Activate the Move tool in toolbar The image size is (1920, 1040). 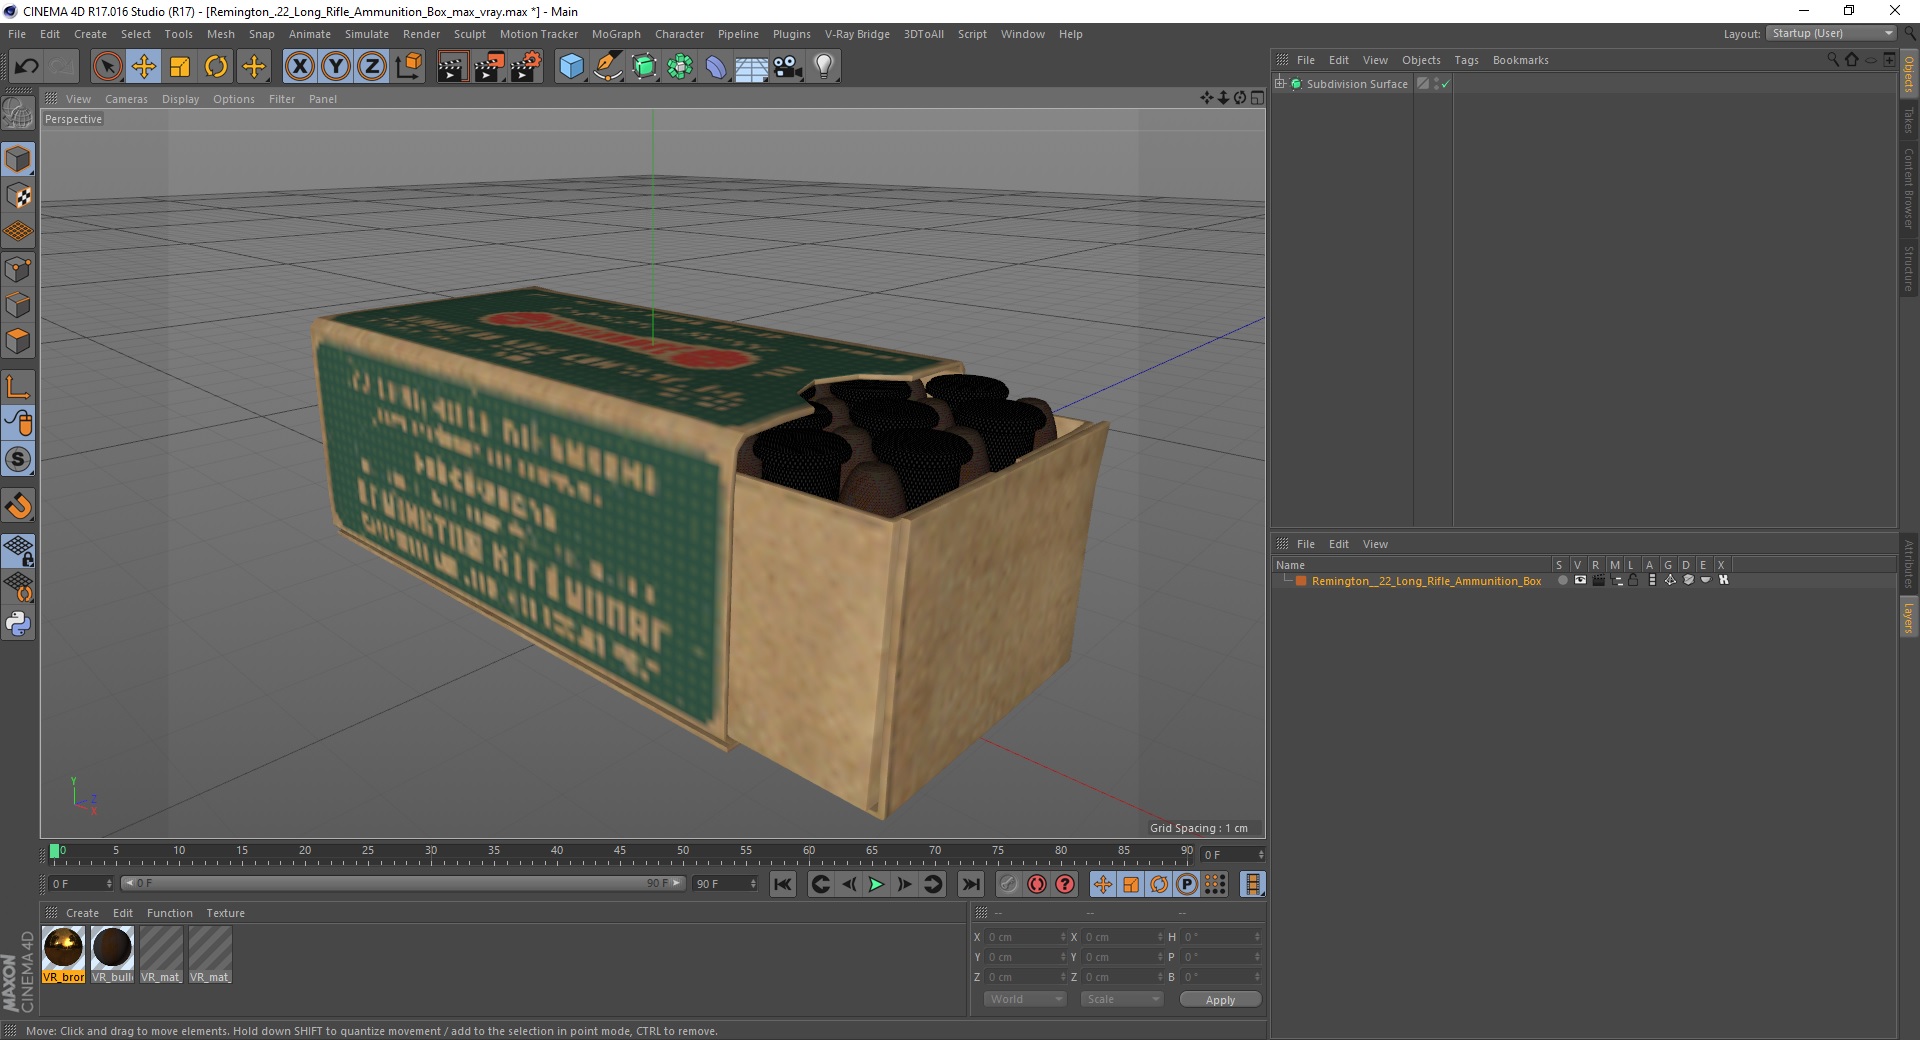pos(144,66)
